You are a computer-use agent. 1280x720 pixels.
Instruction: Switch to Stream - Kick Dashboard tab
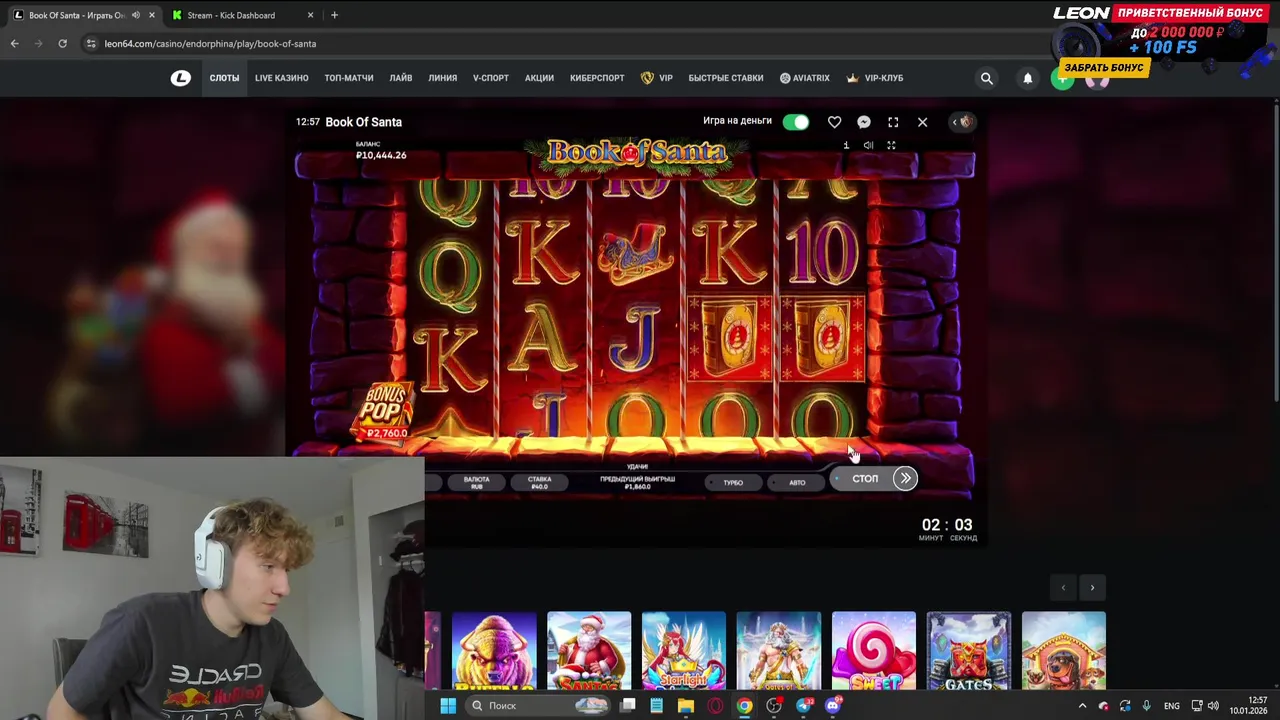coord(242,15)
